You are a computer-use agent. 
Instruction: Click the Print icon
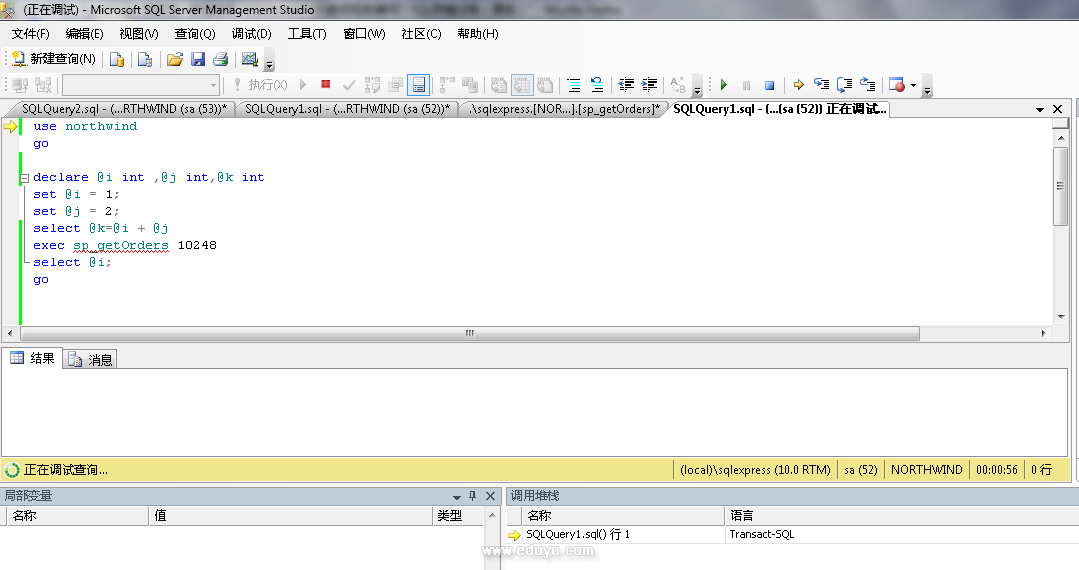click(221, 59)
